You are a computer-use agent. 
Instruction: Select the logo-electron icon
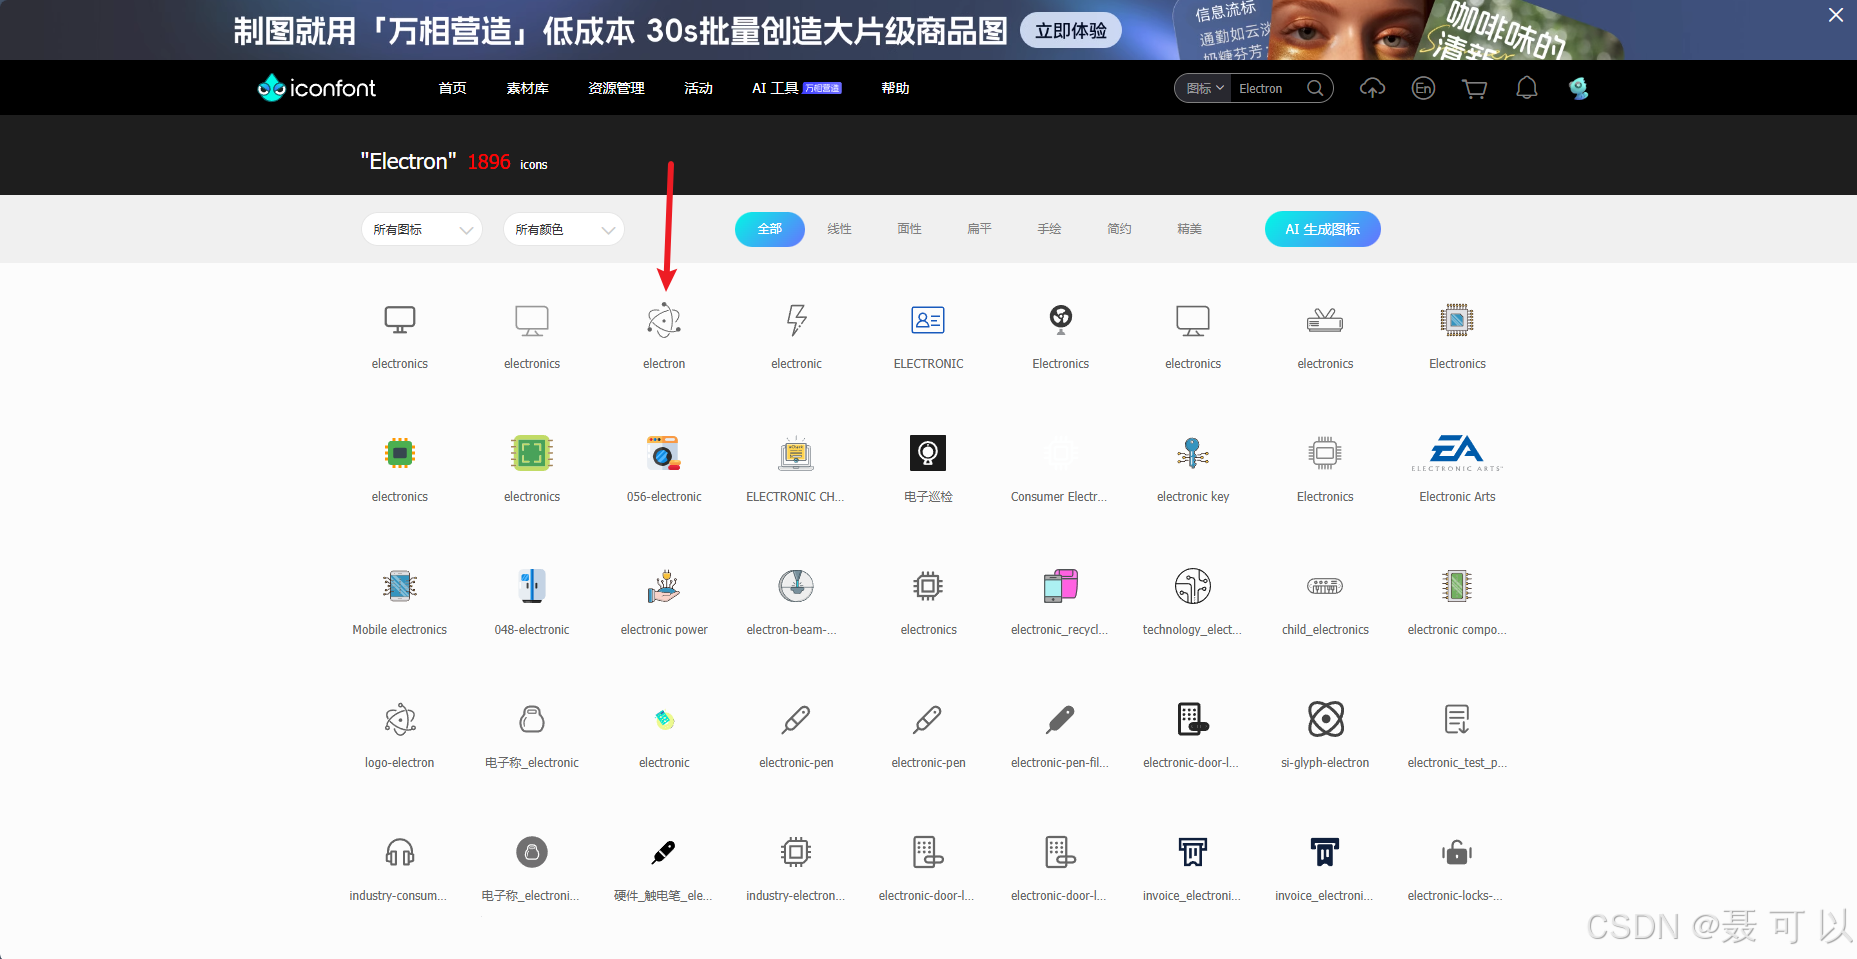pos(399,719)
